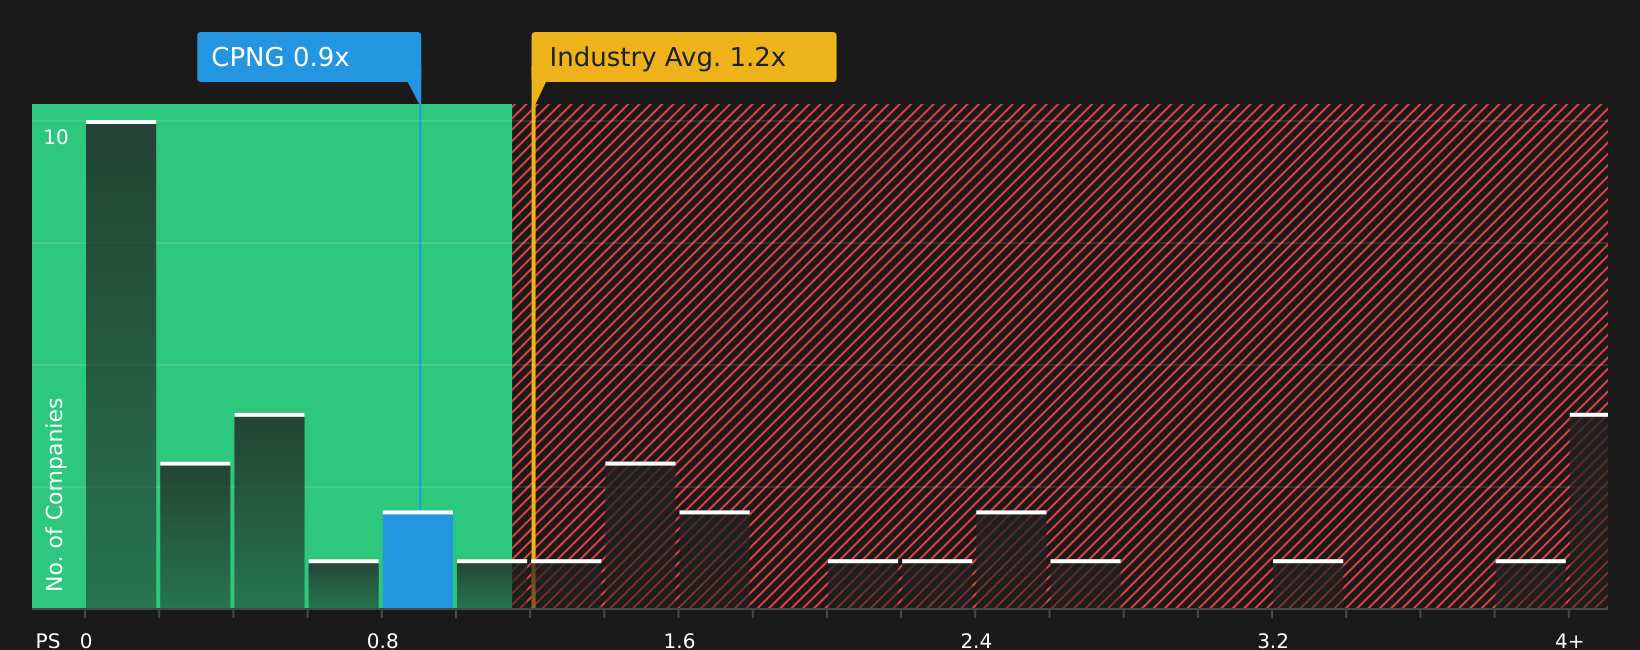Click the Industry Avg. 1.2x label
Viewport: 1640px width, 650px height.
click(x=684, y=57)
